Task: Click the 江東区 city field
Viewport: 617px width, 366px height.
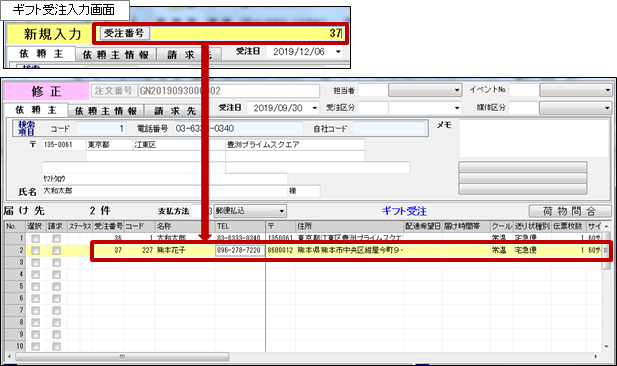Action: (179, 145)
